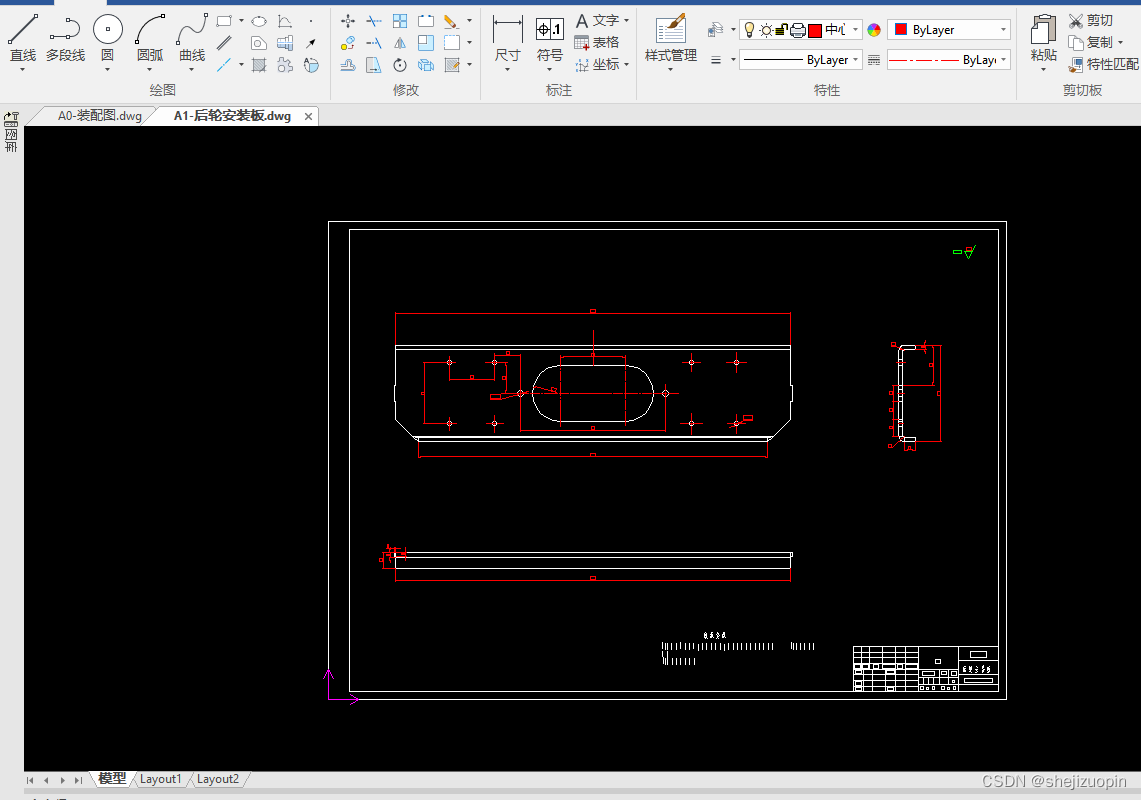The image size is (1141, 800).
Task: Click the 坐标 coordinate button
Action: click(x=597, y=65)
